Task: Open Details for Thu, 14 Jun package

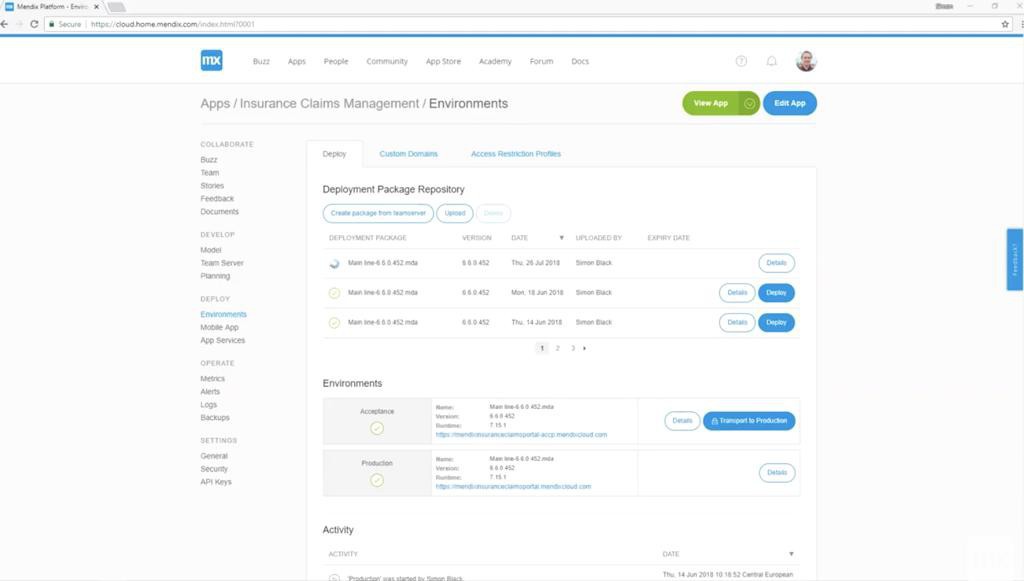Action: coord(737,322)
